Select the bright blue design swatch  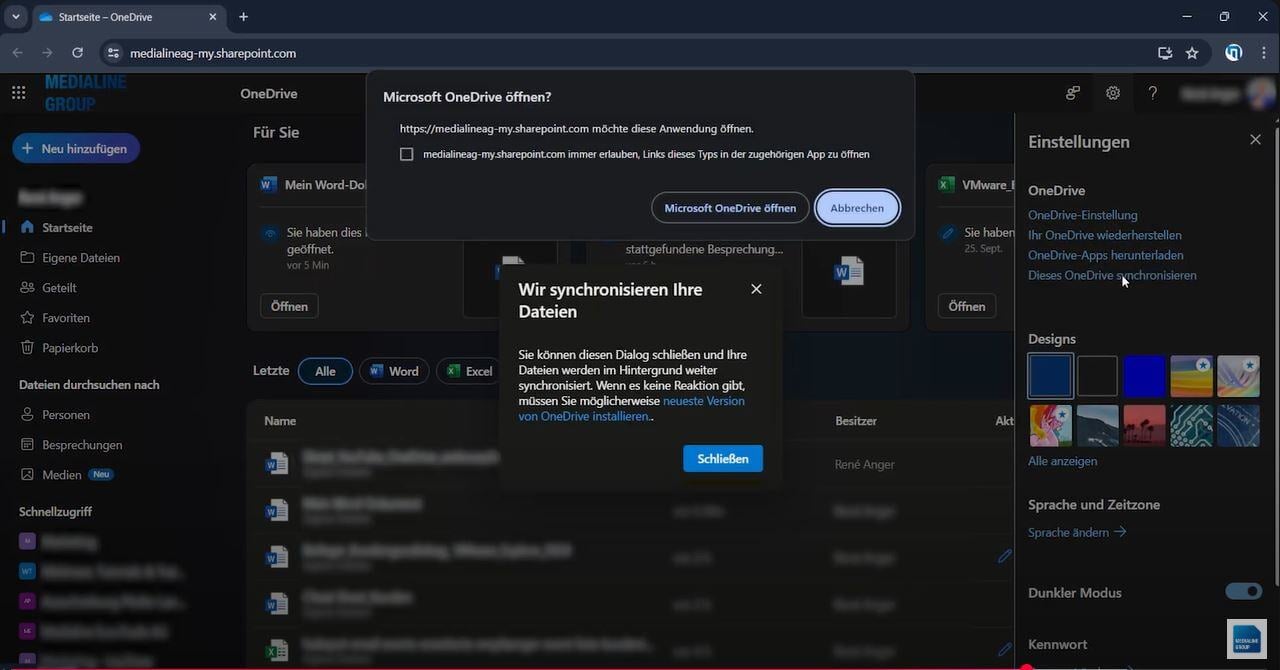coord(1144,376)
